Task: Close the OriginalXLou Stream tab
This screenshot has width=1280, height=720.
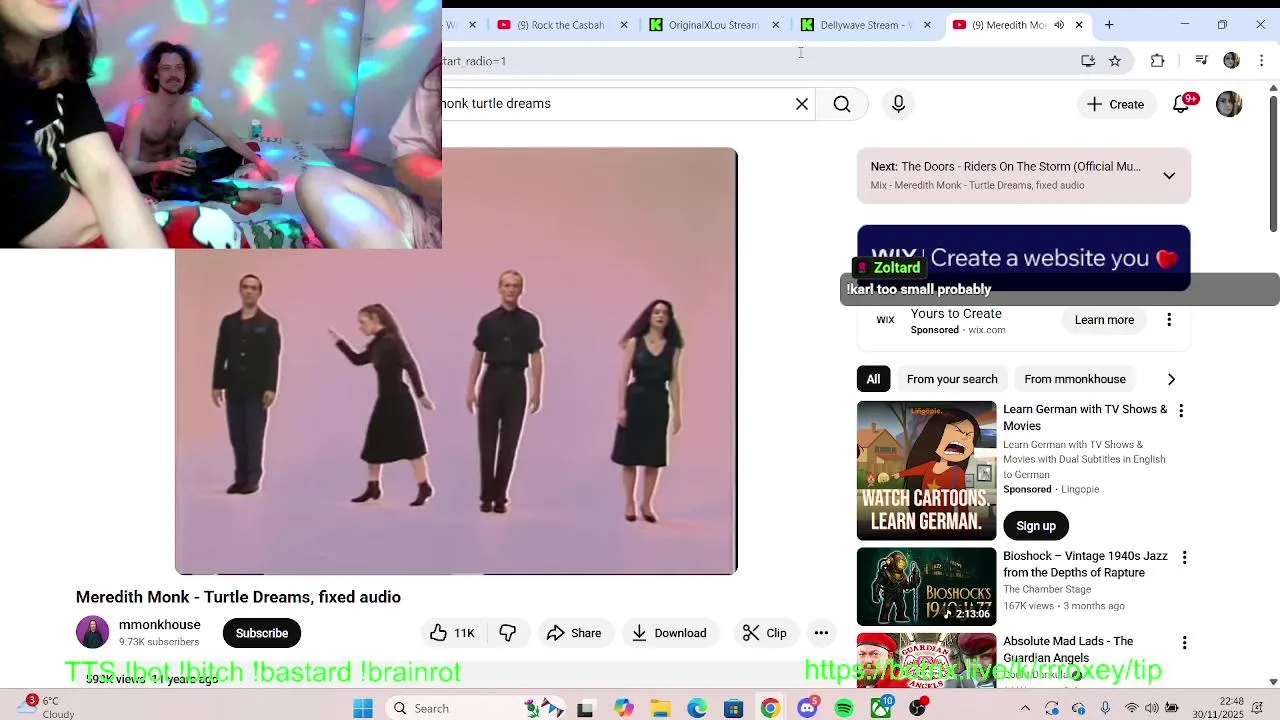Action: click(775, 25)
